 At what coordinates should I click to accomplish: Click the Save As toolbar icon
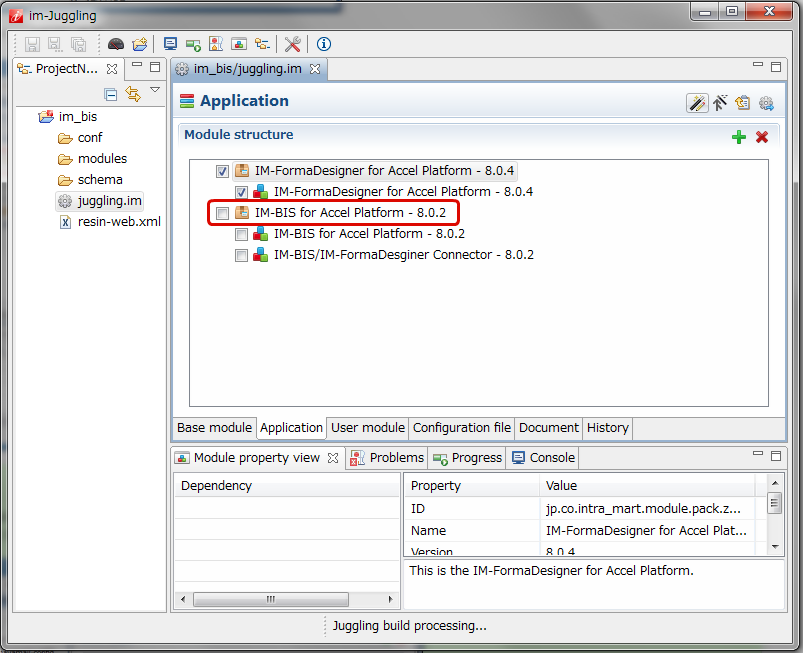tap(55, 45)
